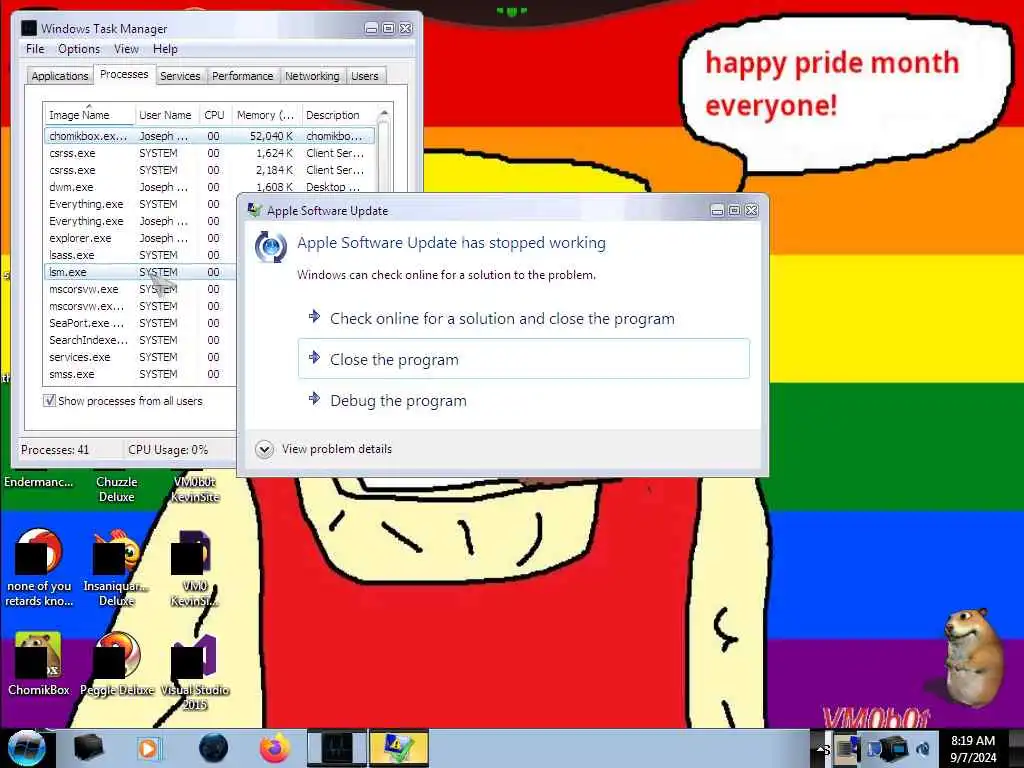Choose Close the program
This screenshot has height=768, width=1024.
[x=524, y=359]
